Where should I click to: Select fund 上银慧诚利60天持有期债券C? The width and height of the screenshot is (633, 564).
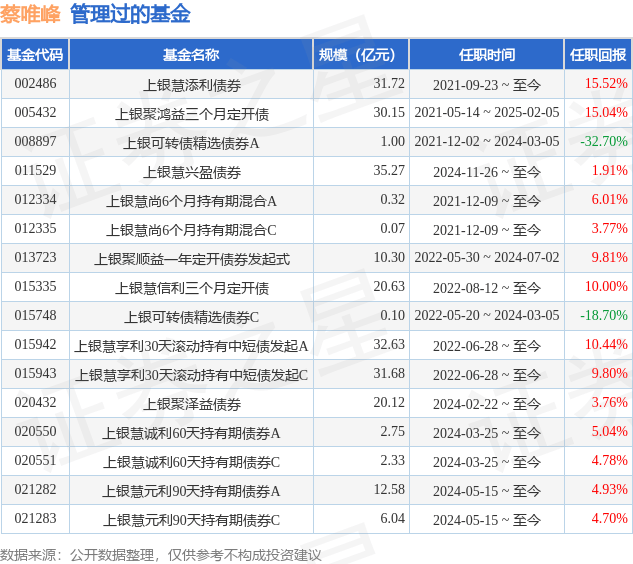pyautogui.click(x=191, y=462)
